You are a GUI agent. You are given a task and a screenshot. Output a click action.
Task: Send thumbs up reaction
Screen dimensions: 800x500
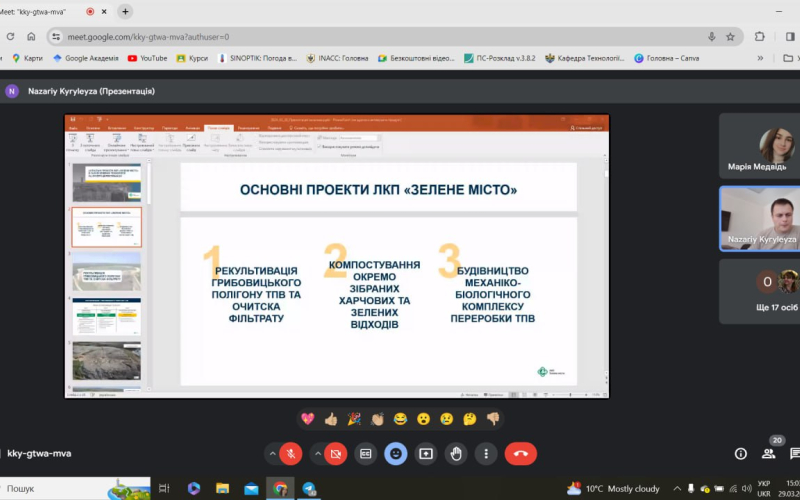[x=331, y=419]
